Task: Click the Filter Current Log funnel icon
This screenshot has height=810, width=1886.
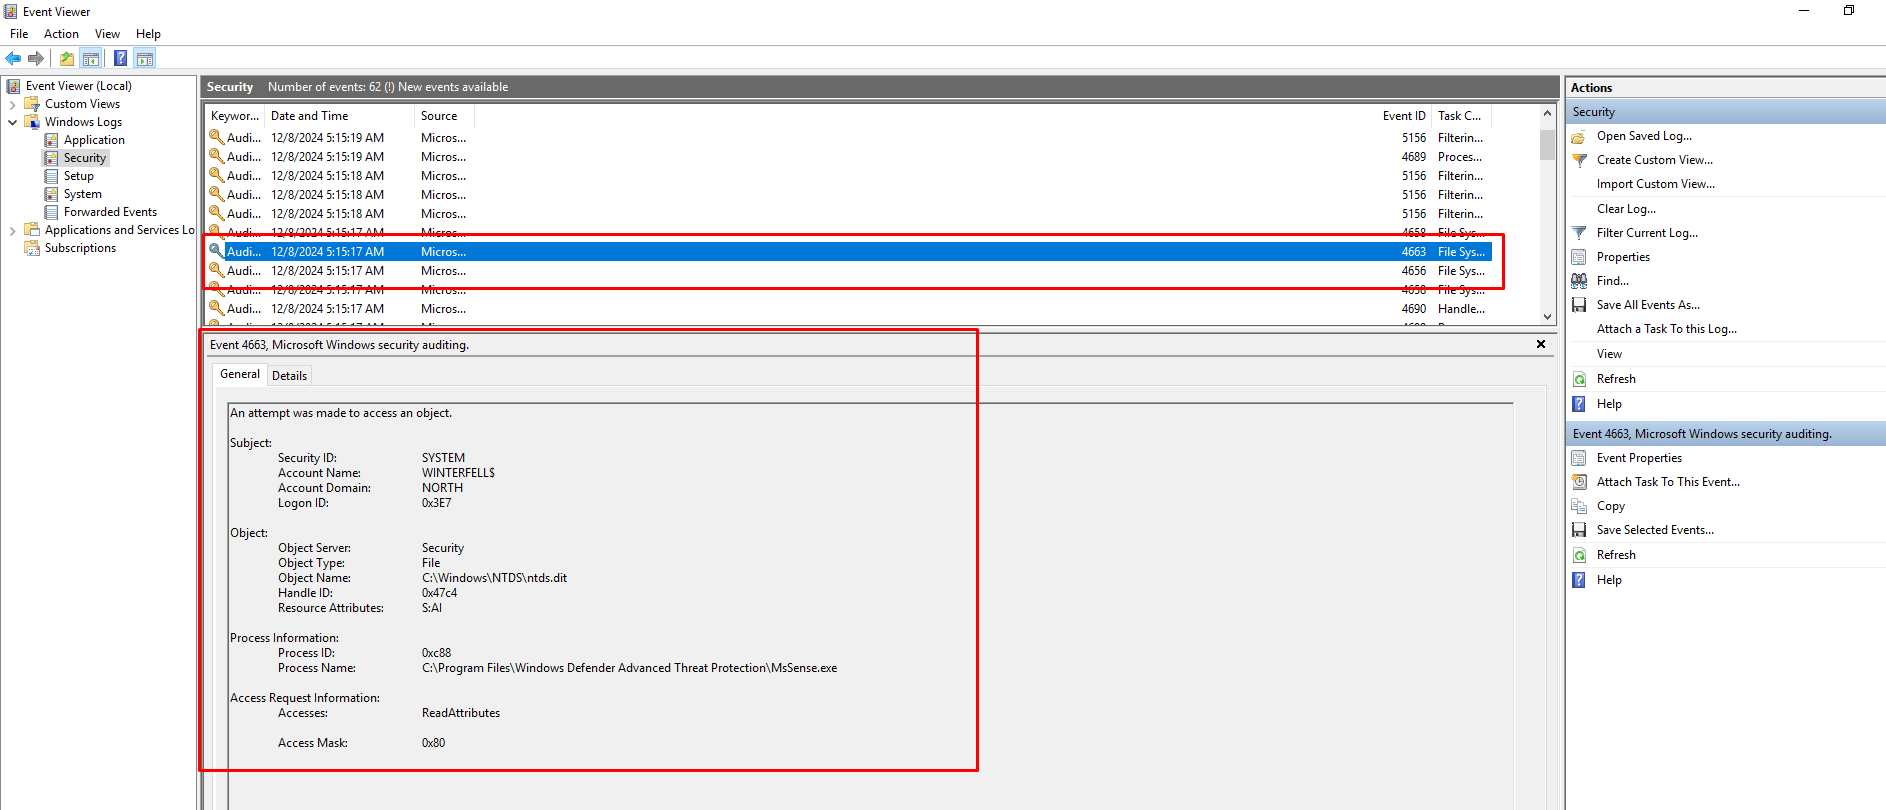Action: coord(1579,233)
